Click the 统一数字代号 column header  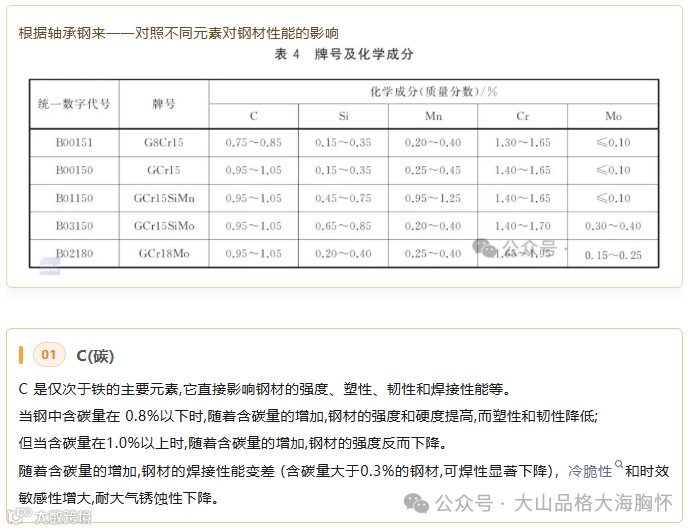coord(74,104)
